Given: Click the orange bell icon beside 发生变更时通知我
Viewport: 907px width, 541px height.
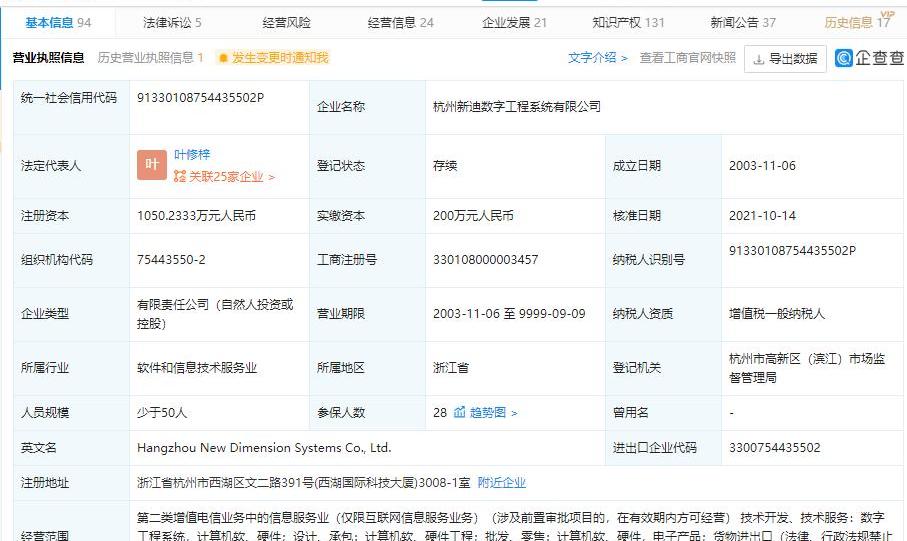Looking at the screenshot, I should (223, 58).
